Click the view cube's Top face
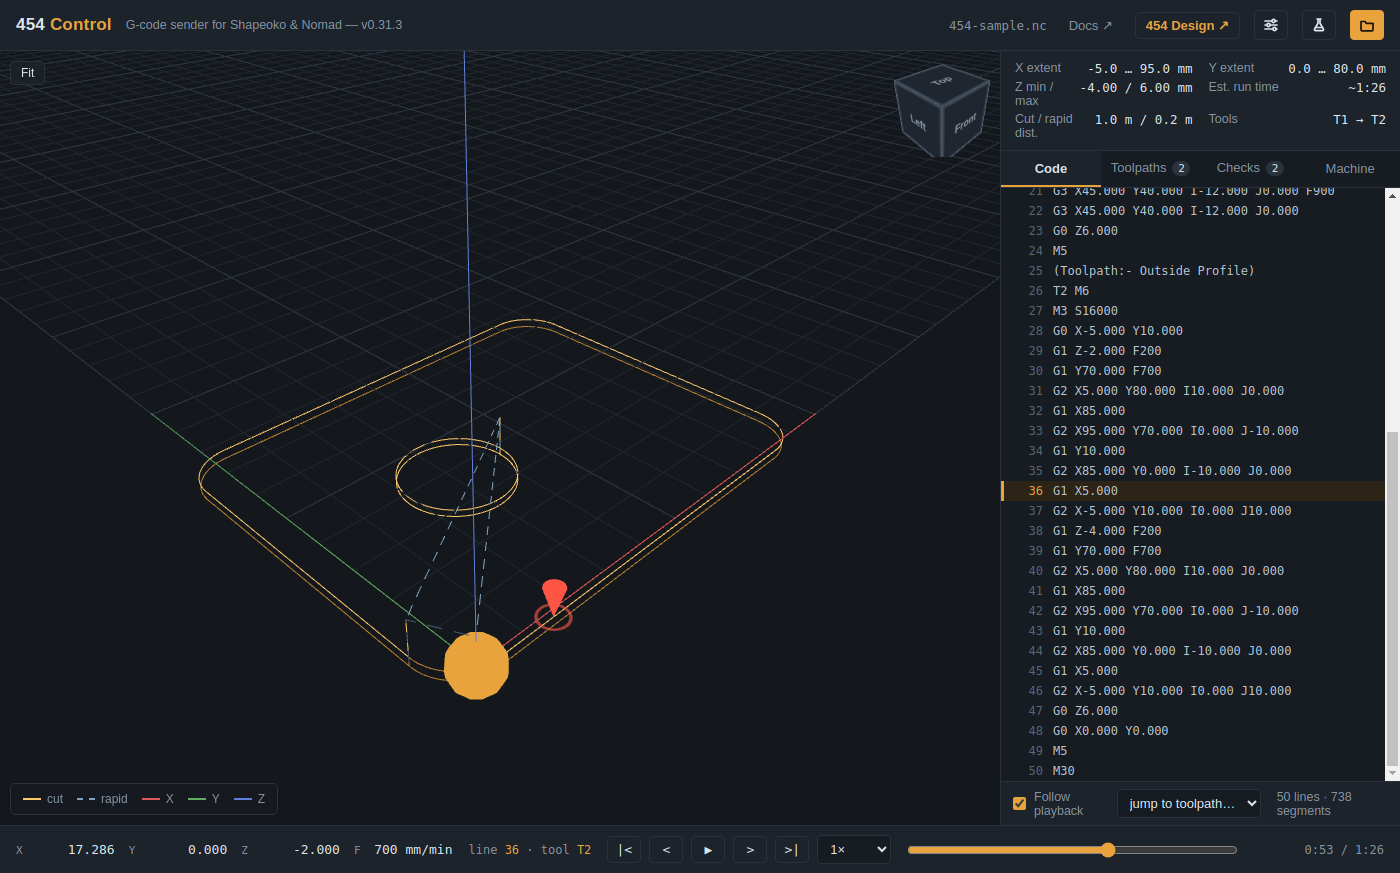The width and height of the screenshot is (1400, 873). (x=941, y=80)
